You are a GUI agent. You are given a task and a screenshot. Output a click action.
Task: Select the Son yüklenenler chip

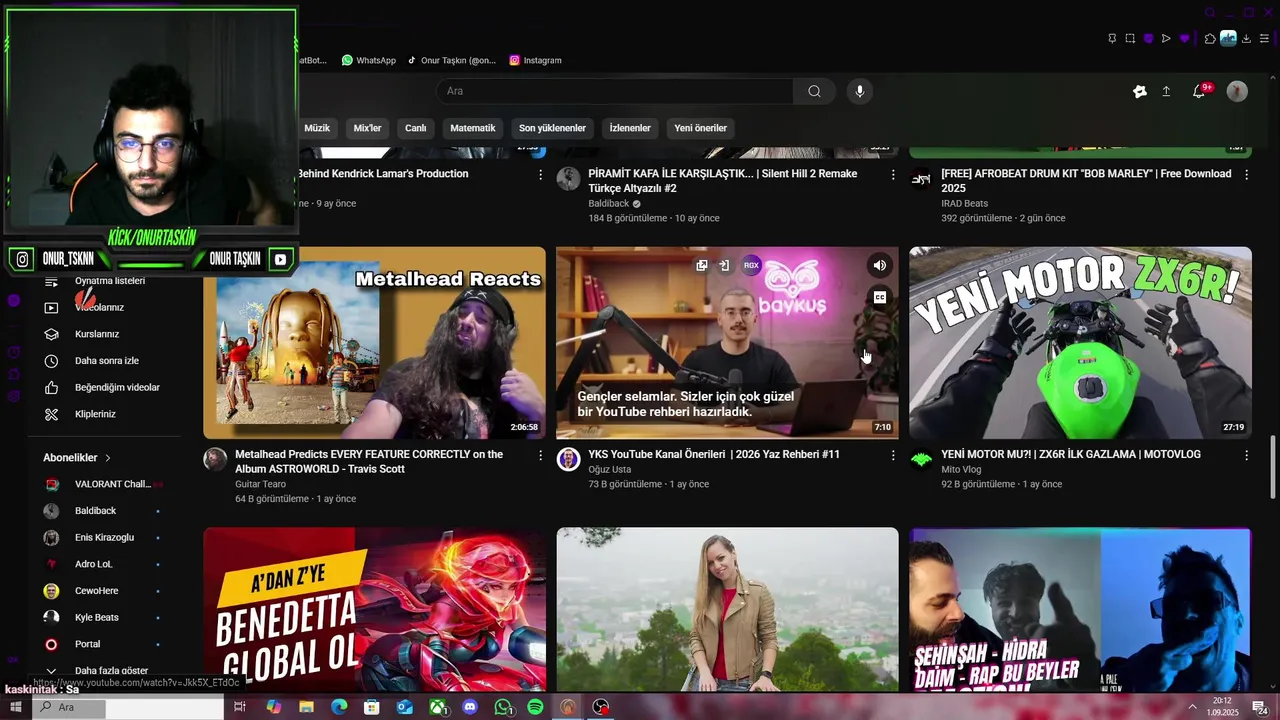coord(552,128)
